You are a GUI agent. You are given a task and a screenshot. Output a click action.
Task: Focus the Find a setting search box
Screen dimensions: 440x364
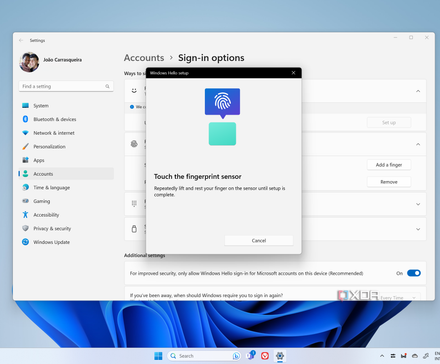click(66, 86)
